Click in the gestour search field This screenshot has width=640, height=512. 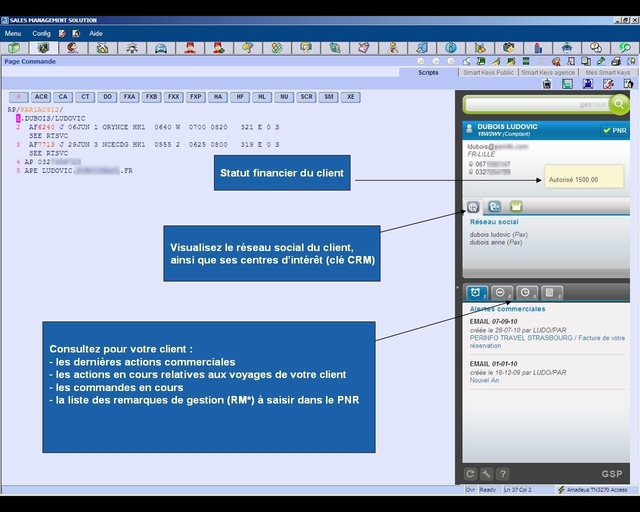(x=536, y=105)
